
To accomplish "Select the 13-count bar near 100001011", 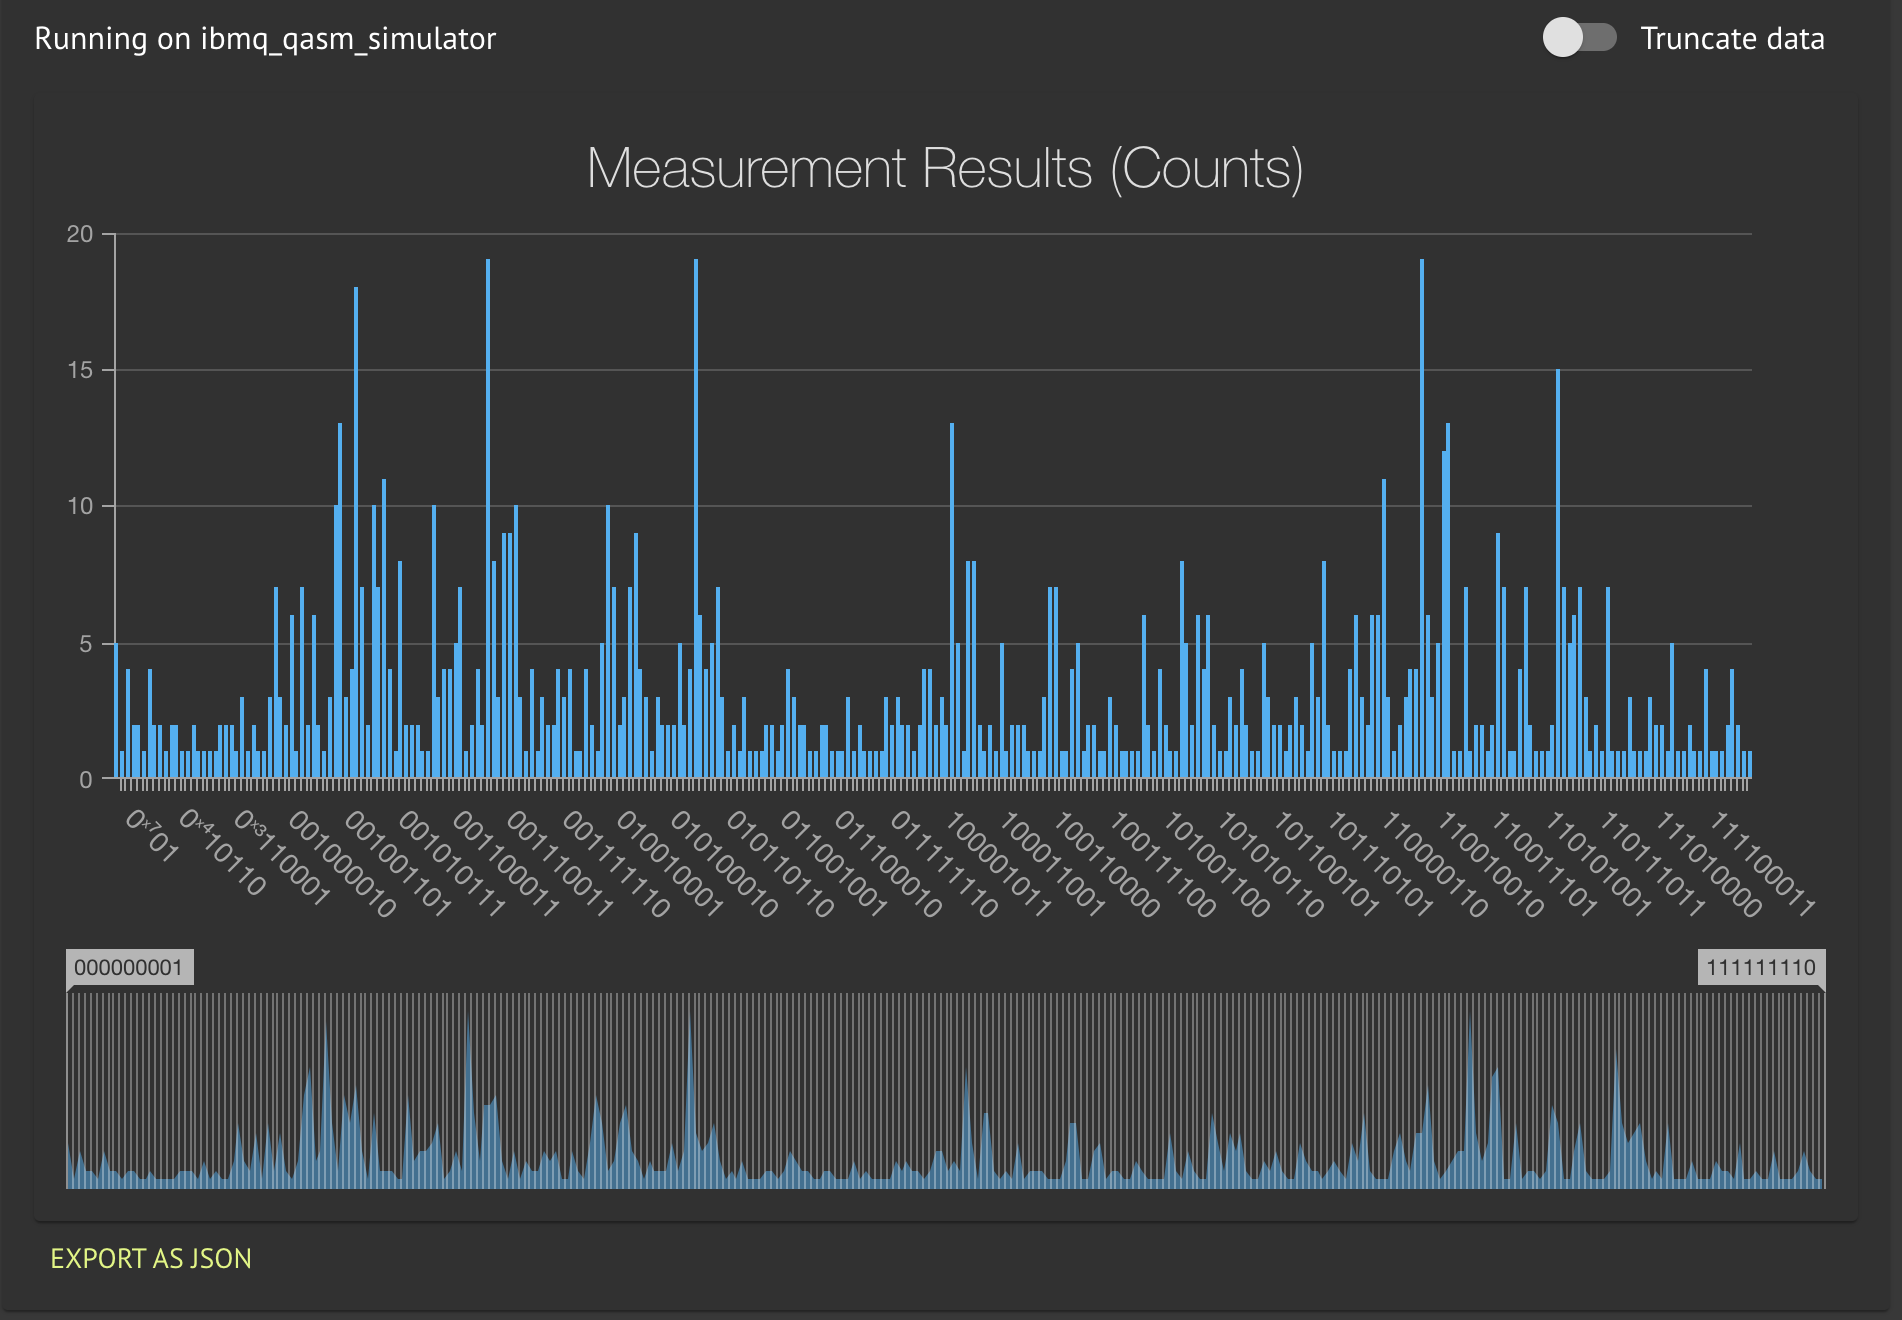I will pos(952,601).
